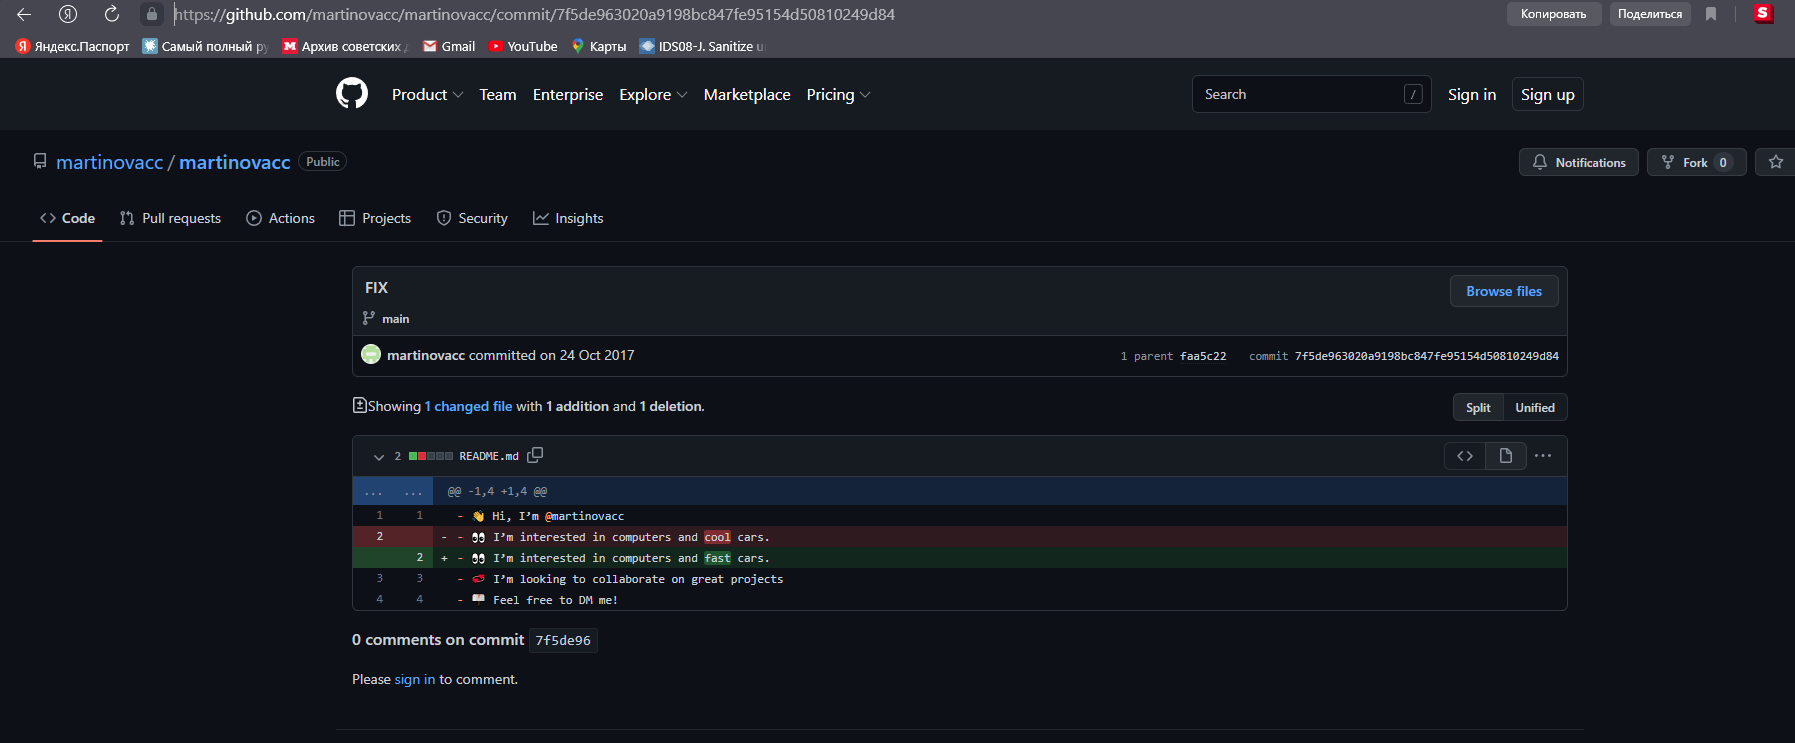
Task: Click the browser address bar URL
Action: [535, 14]
